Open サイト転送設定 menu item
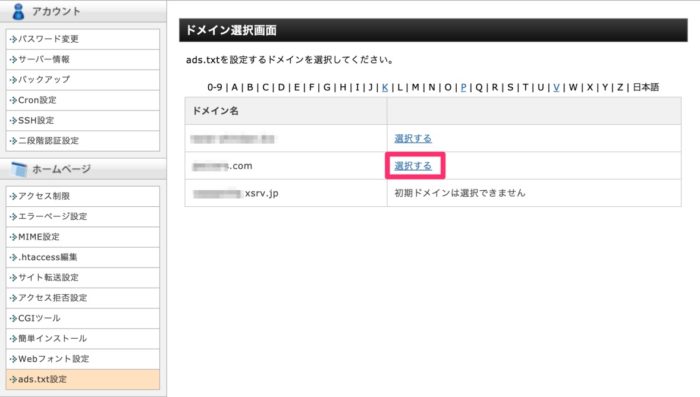 pos(83,277)
